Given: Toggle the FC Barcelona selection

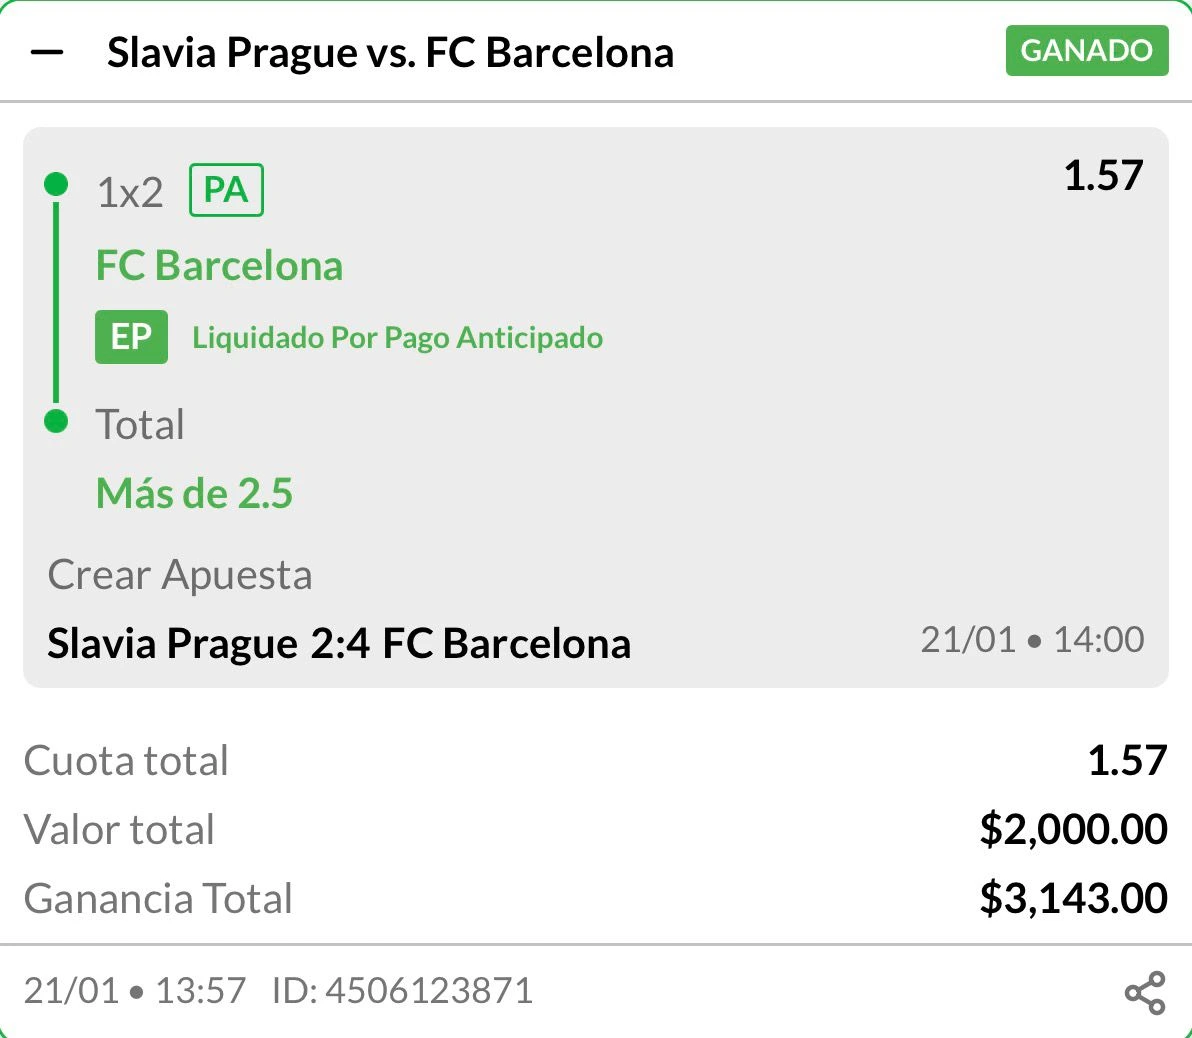Looking at the screenshot, I should [x=218, y=265].
